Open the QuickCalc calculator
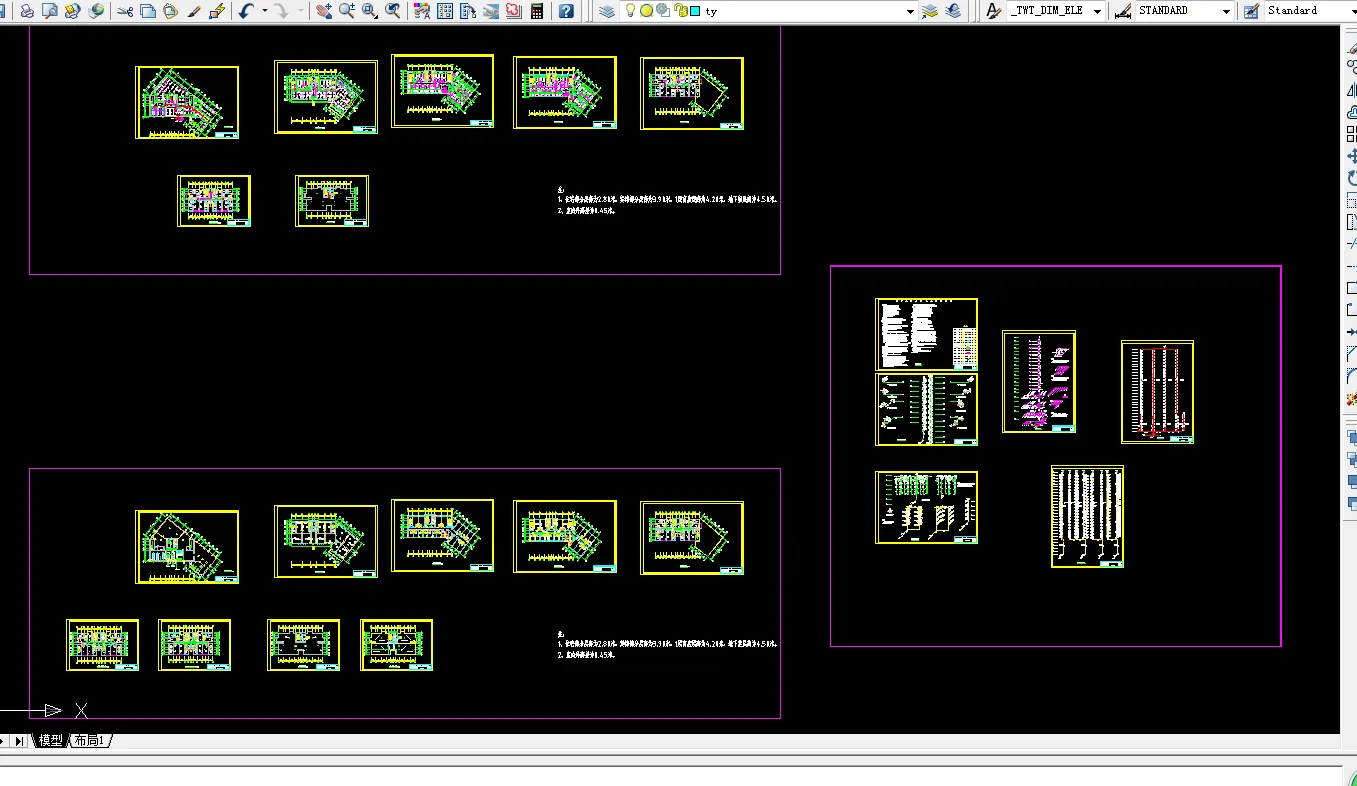 pos(537,11)
